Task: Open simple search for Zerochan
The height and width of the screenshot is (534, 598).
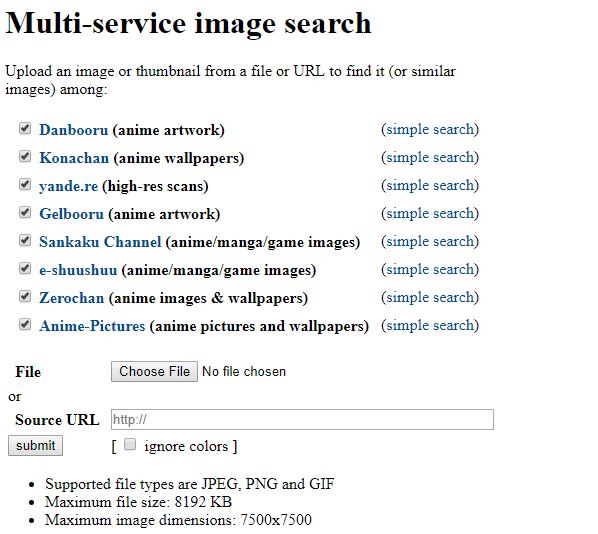Action: click(430, 298)
